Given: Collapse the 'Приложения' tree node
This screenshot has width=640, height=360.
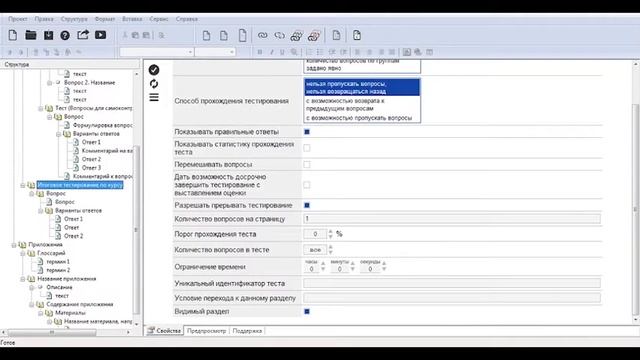Looking at the screenshot, I should [14, 245].
